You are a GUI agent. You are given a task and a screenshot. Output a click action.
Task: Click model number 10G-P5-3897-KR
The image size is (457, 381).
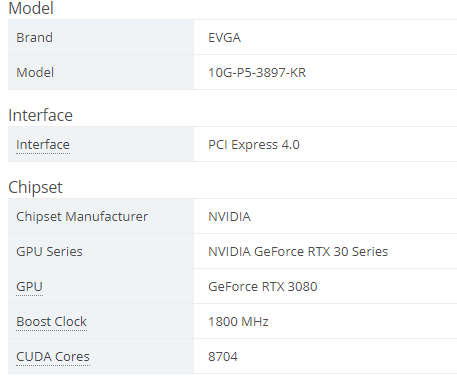click(x=257, y=73)
